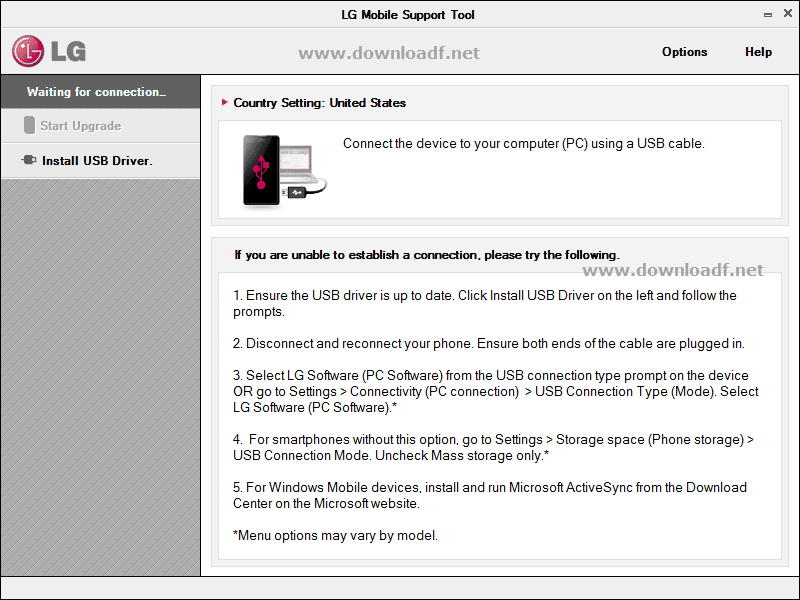The height and width of the screenshot is (600, 800).
Task: Click step 5 Windows Mobile devices text
Action: pos(490,495)
